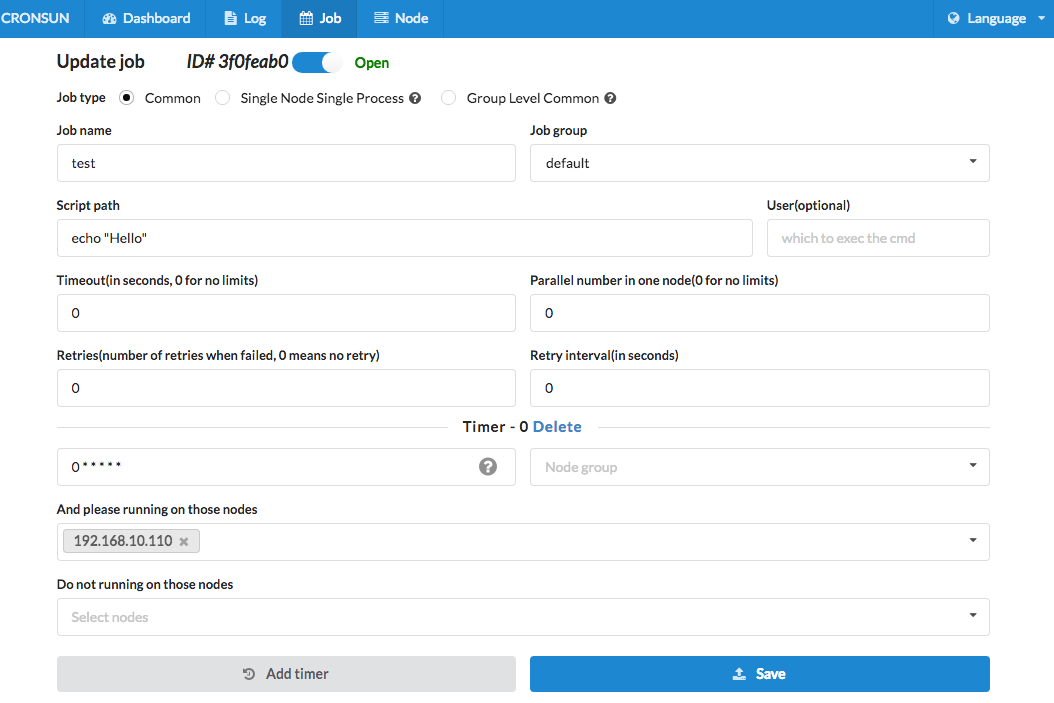This screenshot has height=703, width=1054.
Task: Toggle the job Open switch
Action: click(317, 62)
